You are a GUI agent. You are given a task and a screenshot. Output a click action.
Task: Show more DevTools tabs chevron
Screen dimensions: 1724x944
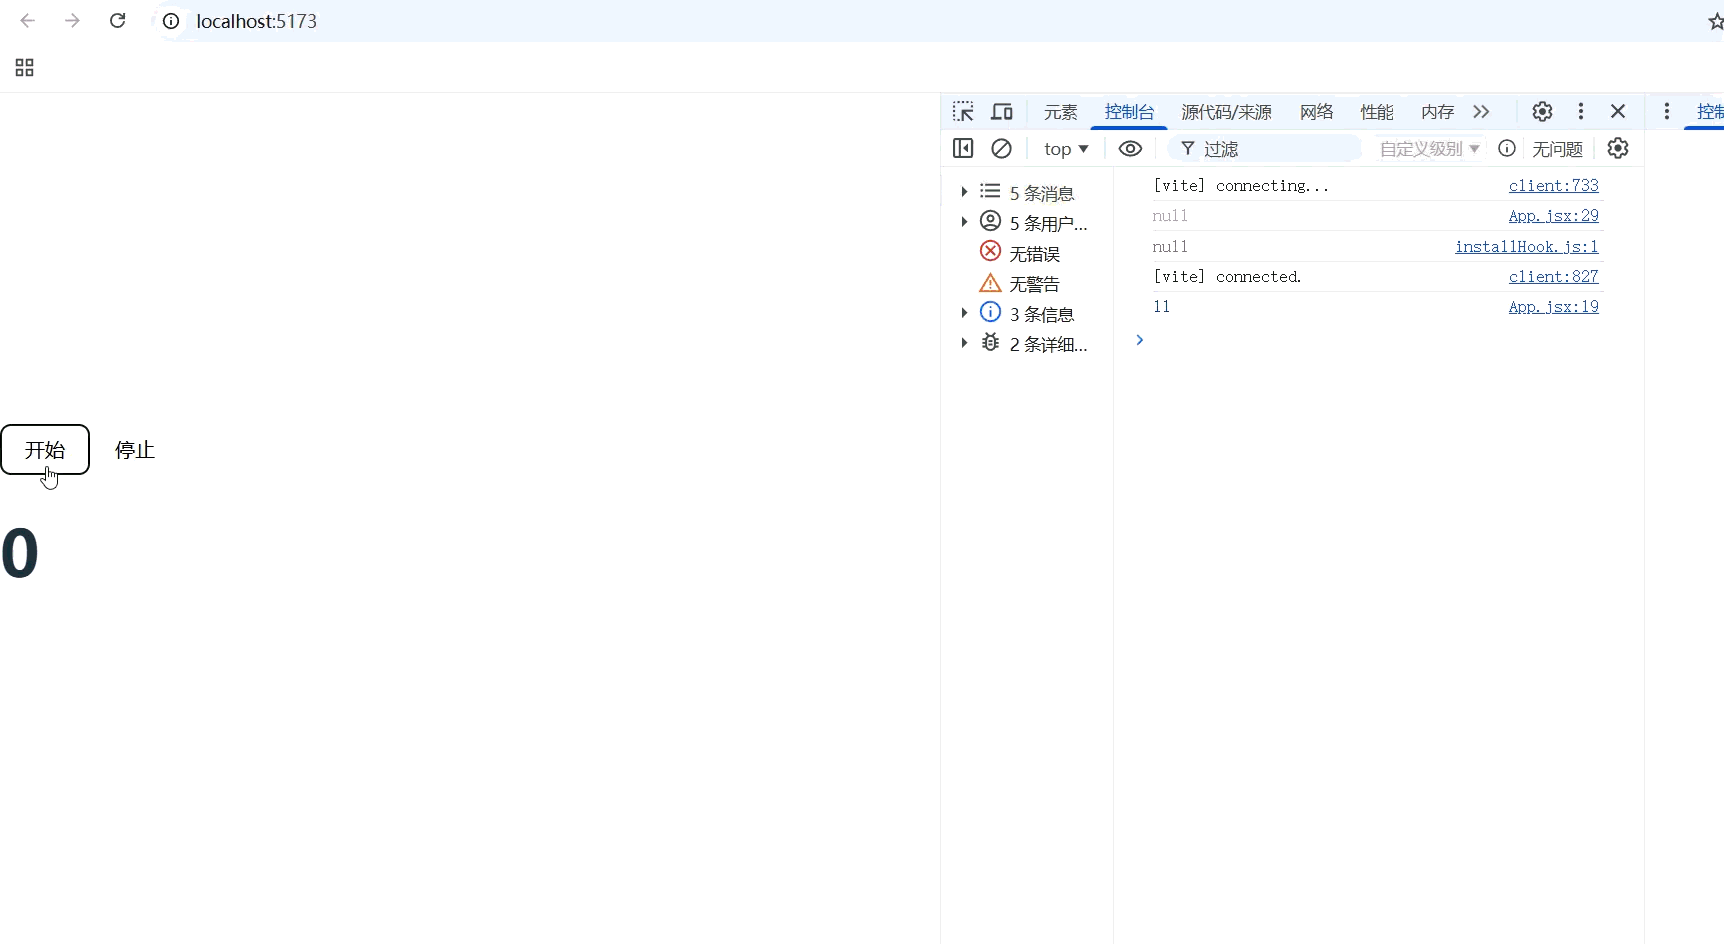[x=1481, y=111]
